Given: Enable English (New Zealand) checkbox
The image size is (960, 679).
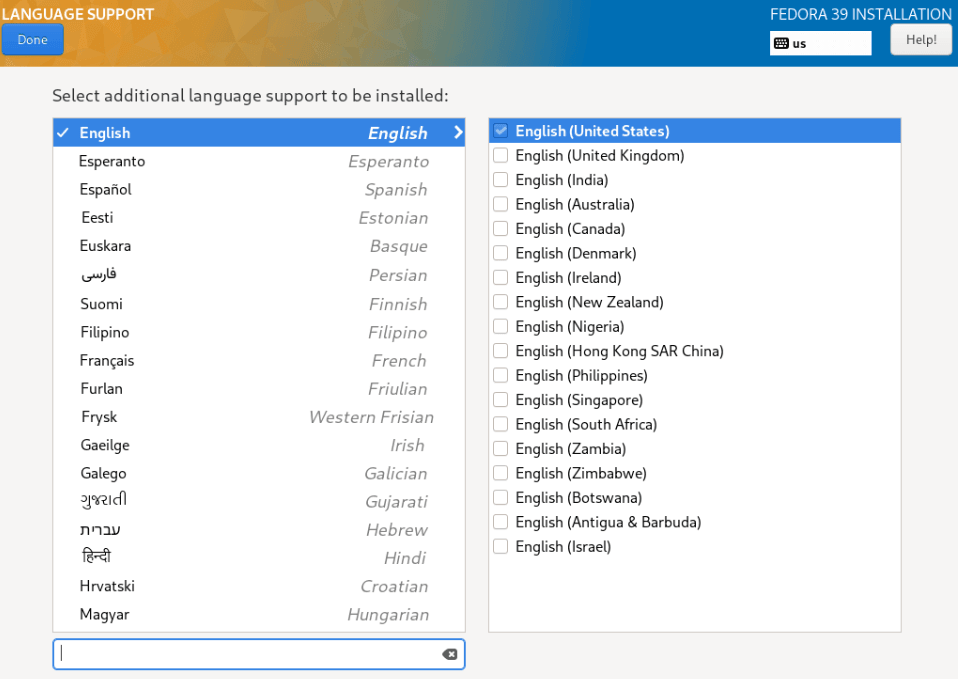Looking at the screenshot, I should click(501, 302).
